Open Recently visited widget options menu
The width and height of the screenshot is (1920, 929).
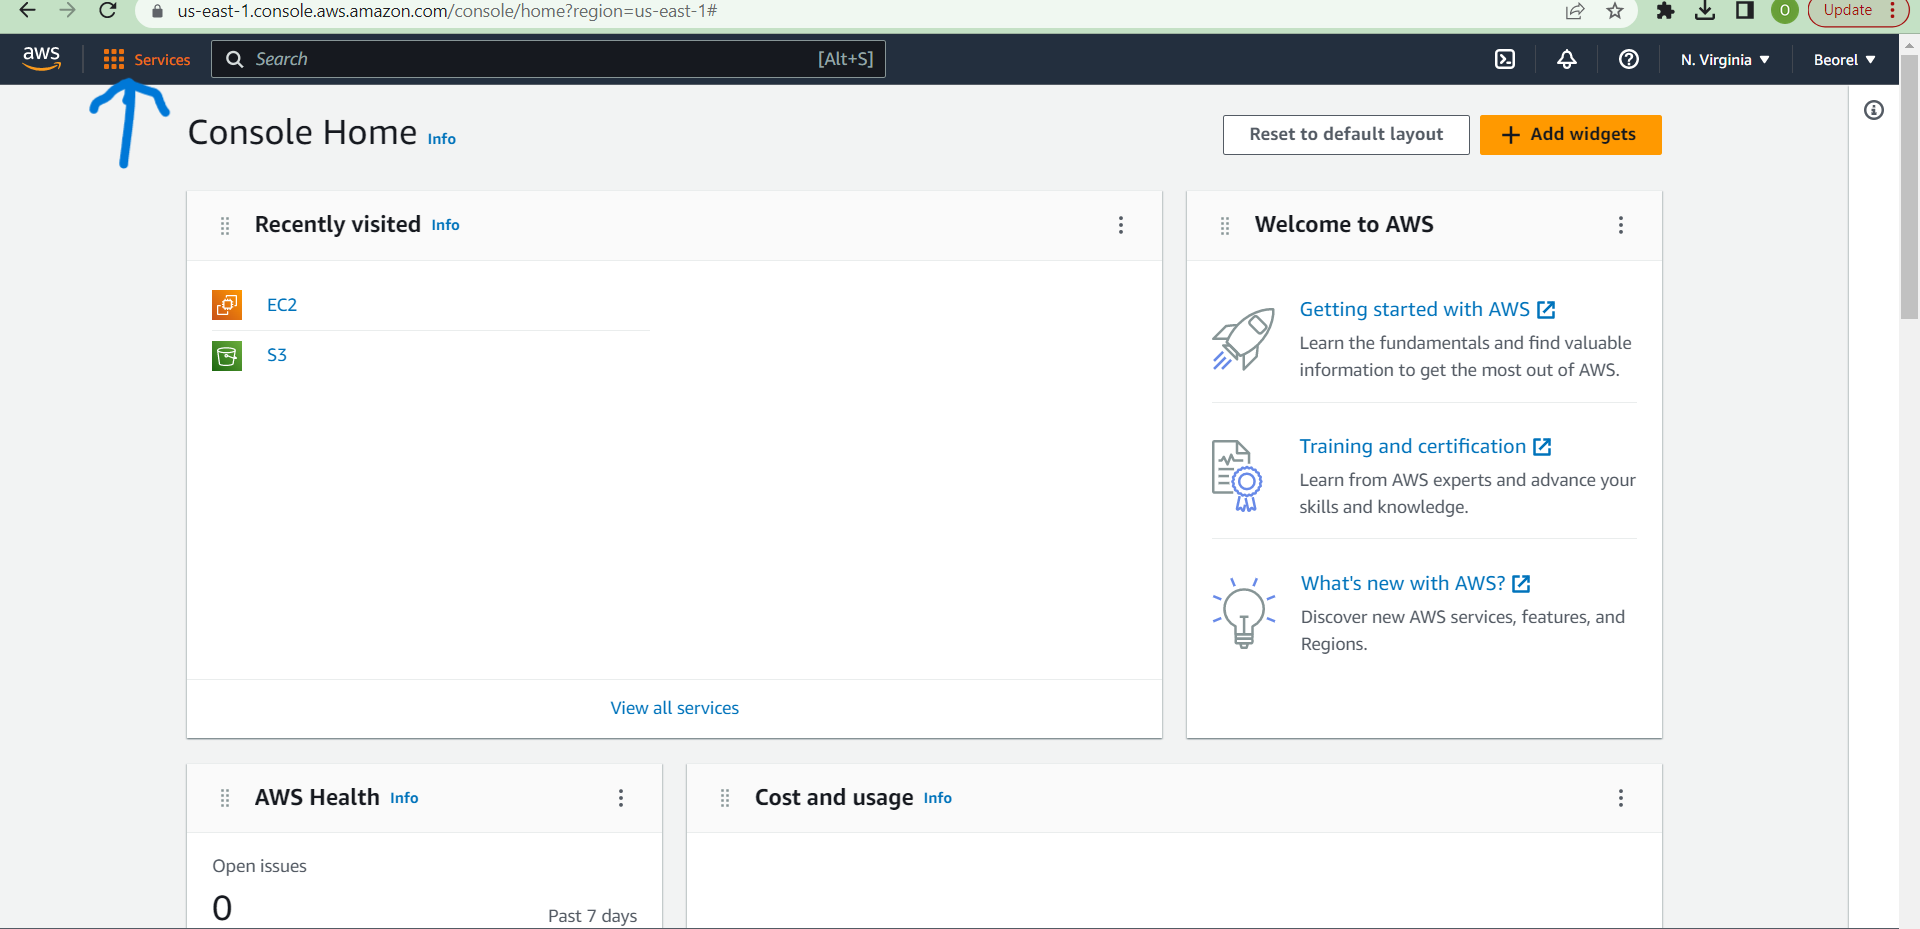coord(1121,225)
